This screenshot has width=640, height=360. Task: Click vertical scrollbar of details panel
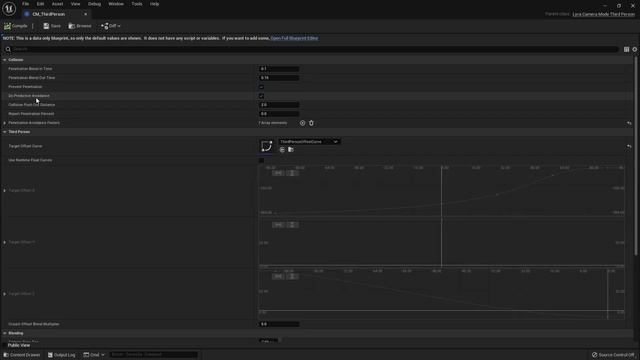click(636, 156)
